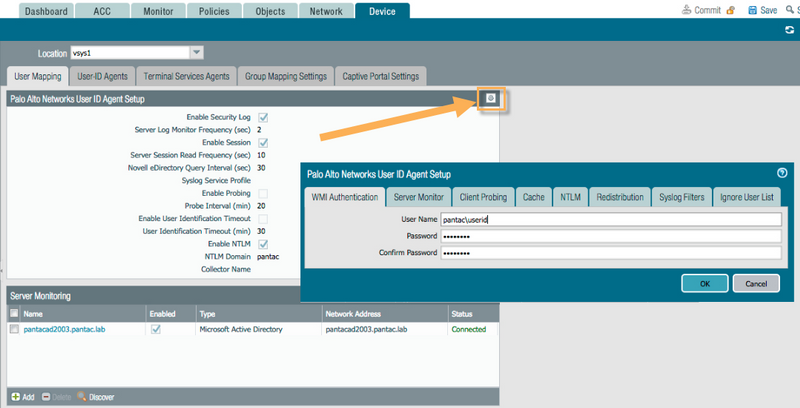Open the Redistribution tab in dialog
This screenshot has width=800, height=408.
[620, 197]
